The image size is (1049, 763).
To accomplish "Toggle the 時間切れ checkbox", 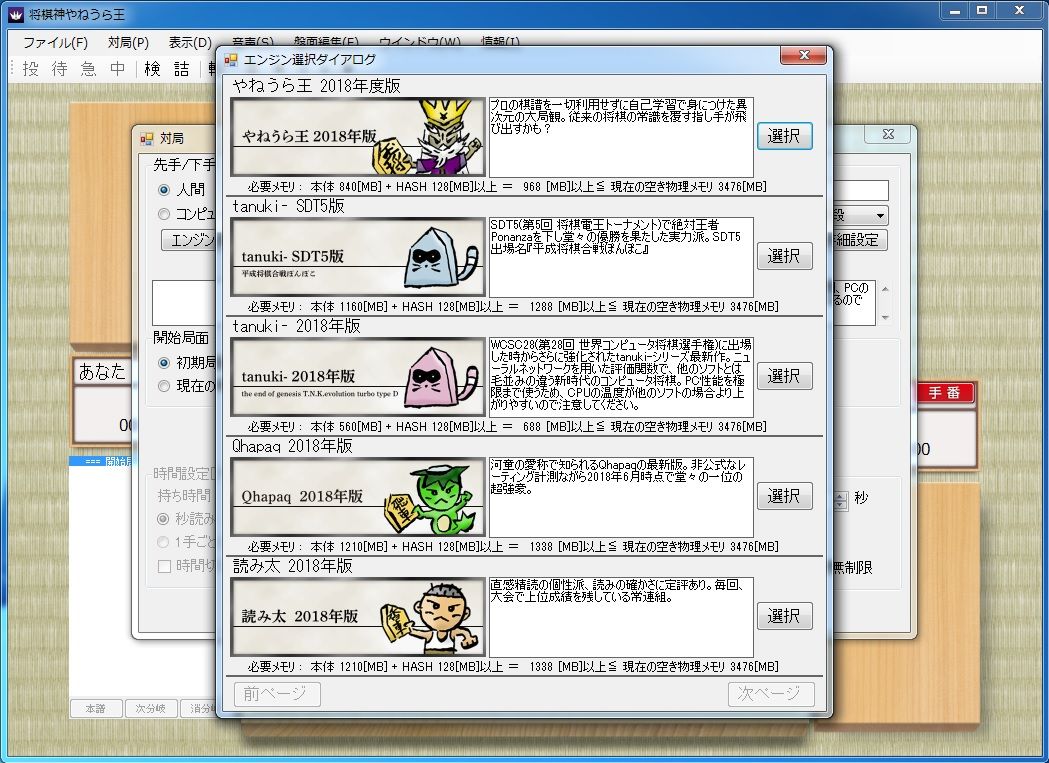I will [164, 566].
